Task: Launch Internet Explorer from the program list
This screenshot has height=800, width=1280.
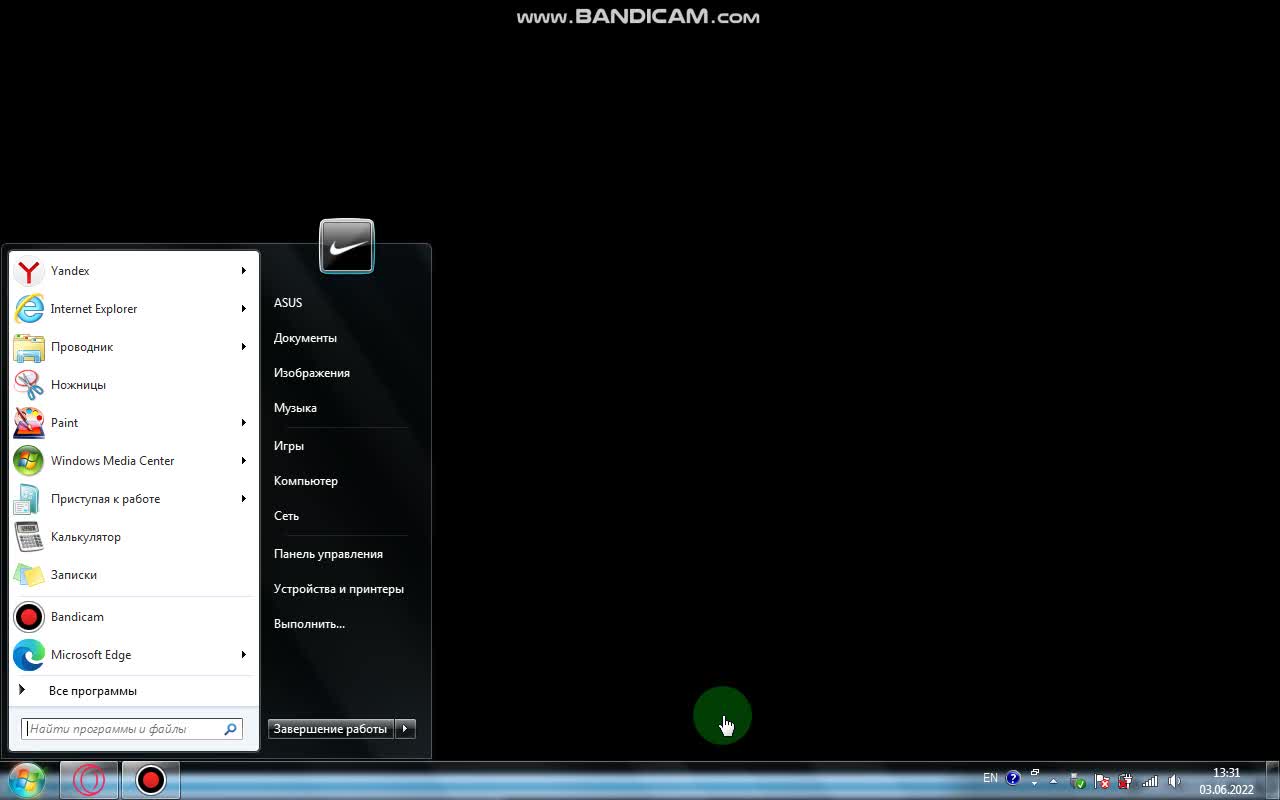Action: pyautogui.click(x=134, y=309)
